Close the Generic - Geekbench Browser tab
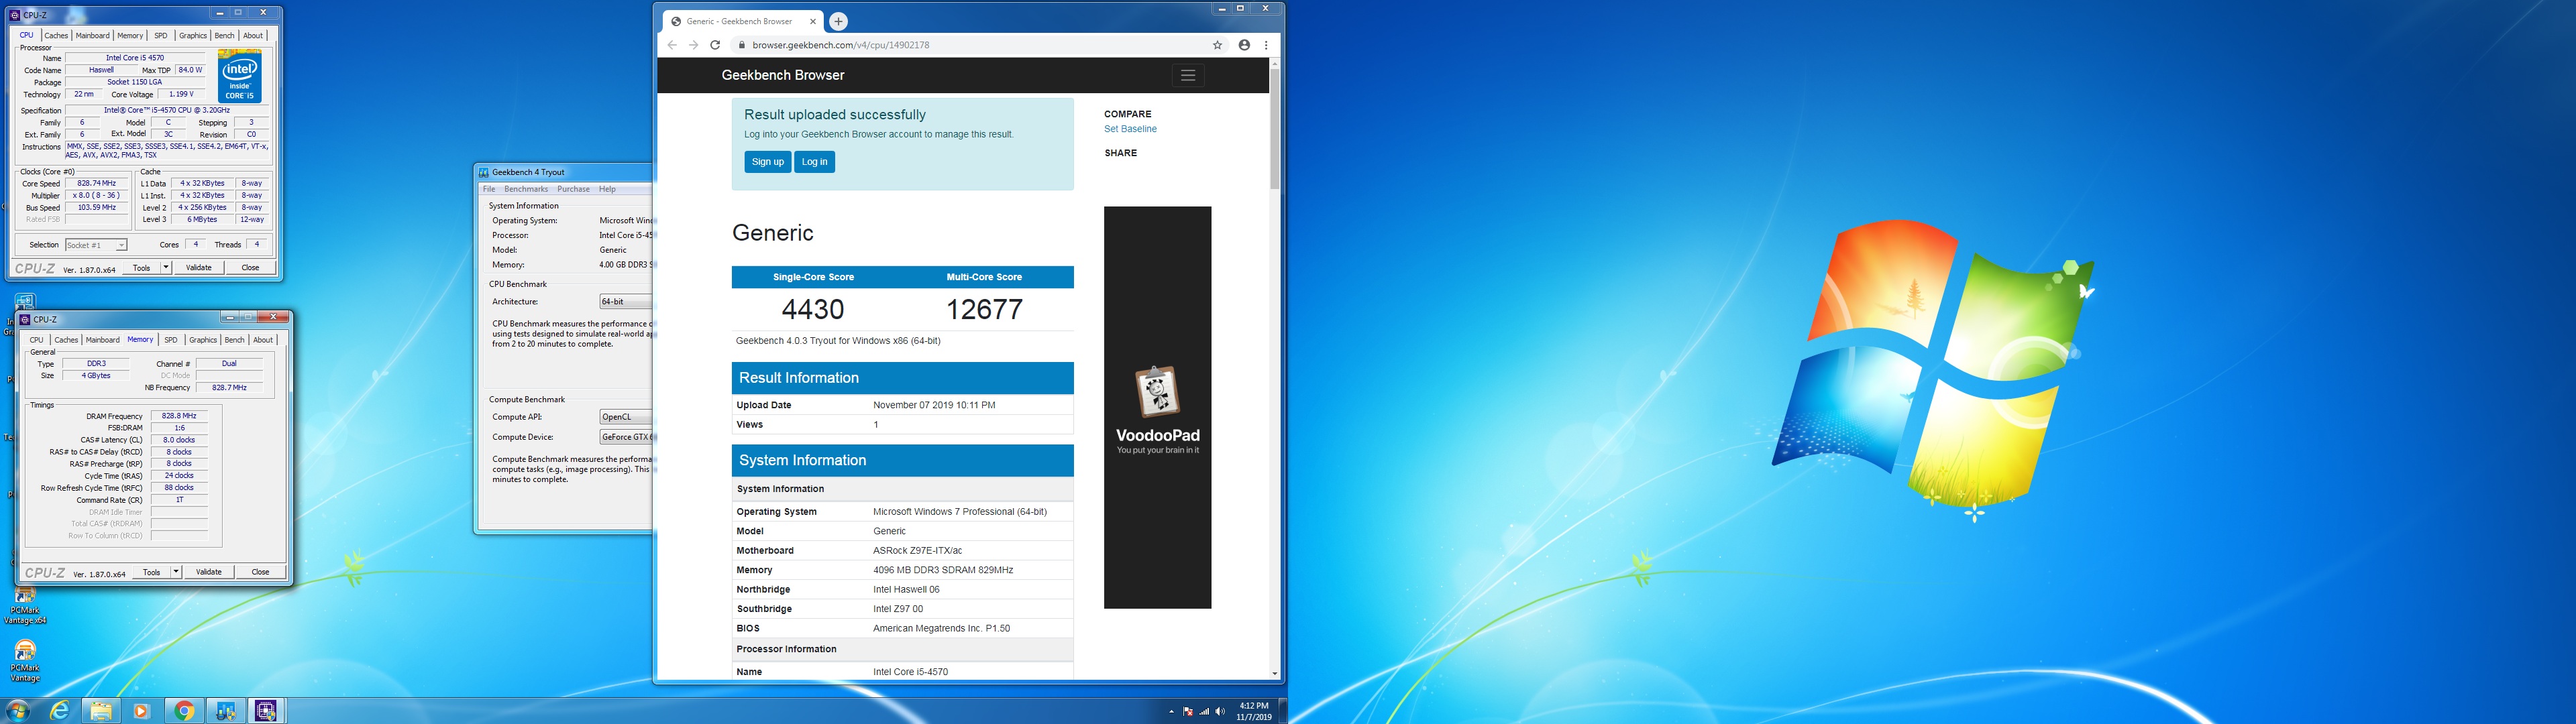The height and width of the screenshot is (724, 2576). [x=812, y=21]
